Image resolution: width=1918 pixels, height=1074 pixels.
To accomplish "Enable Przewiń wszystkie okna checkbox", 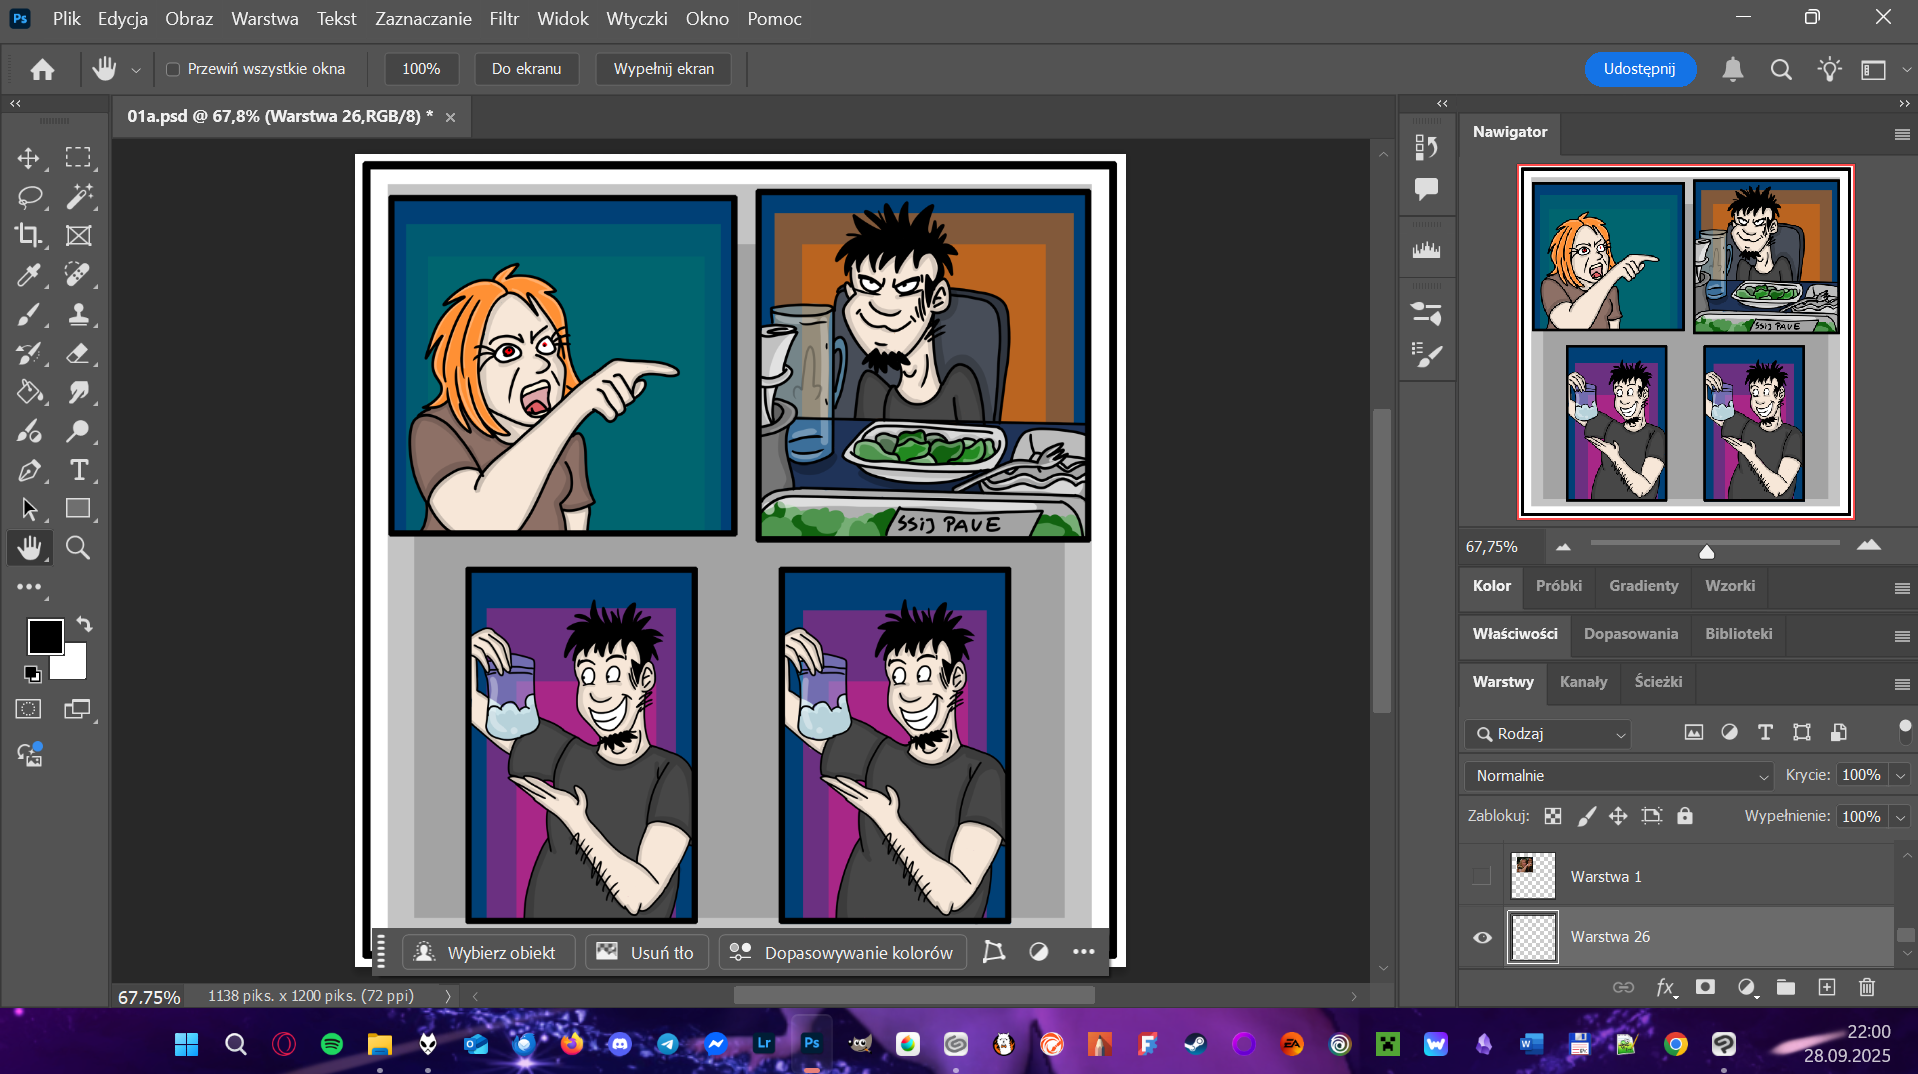I will click(173, 69).
